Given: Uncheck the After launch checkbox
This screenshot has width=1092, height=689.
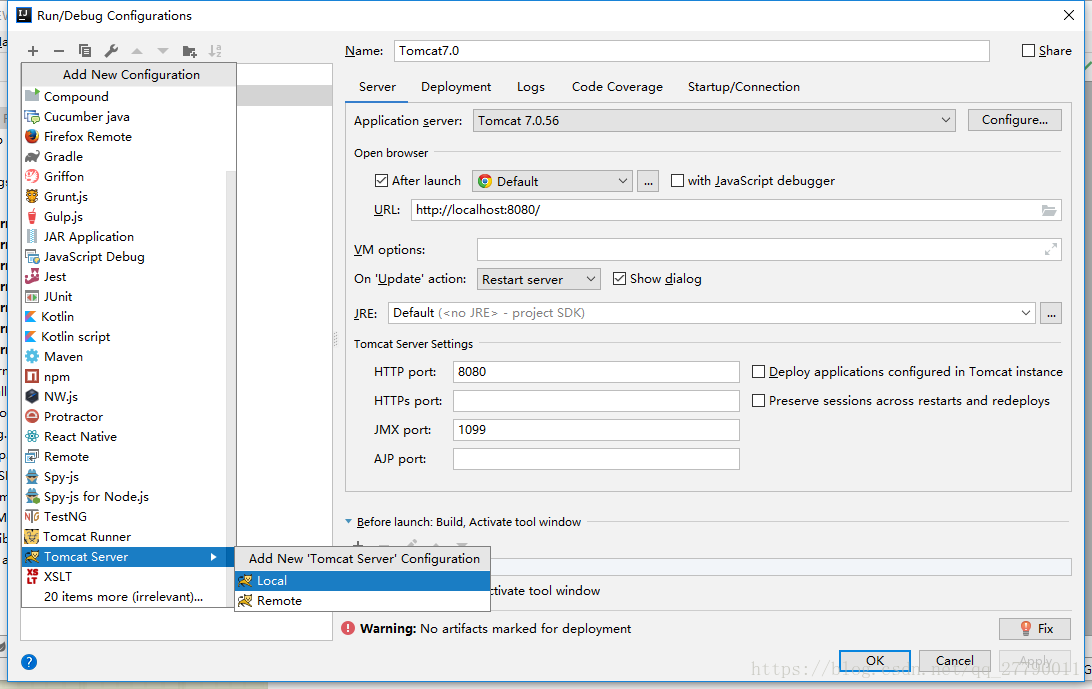Looking at the screenshot, I should 381,181.
